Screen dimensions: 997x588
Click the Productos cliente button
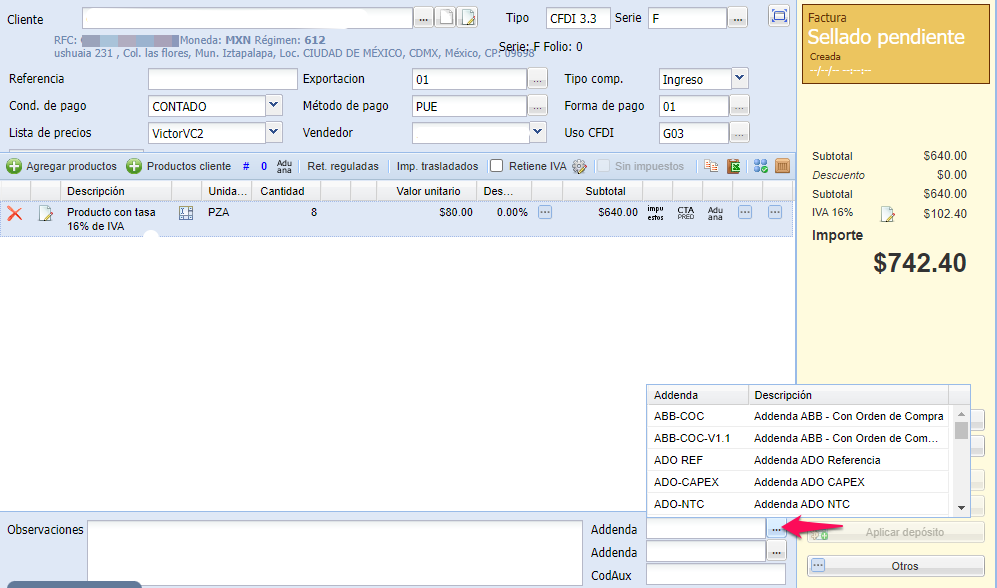click(178, 166)
